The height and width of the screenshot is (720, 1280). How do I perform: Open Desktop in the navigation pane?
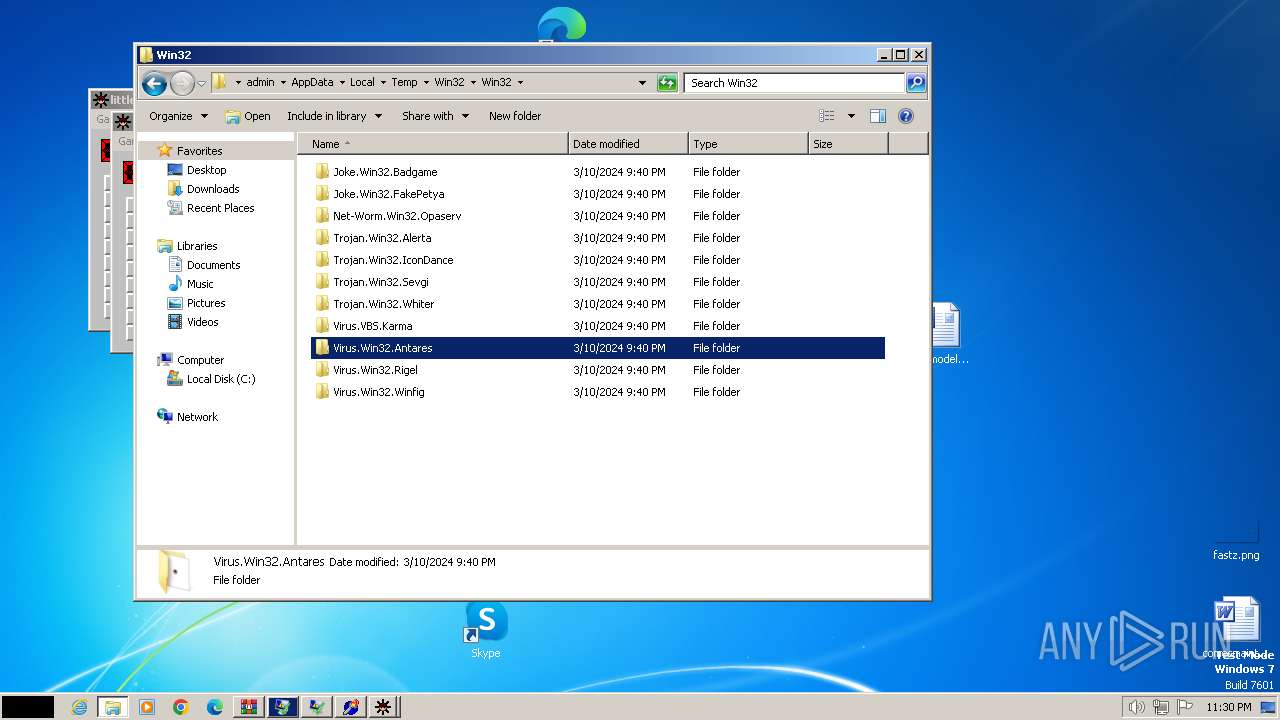coord(206,170)
